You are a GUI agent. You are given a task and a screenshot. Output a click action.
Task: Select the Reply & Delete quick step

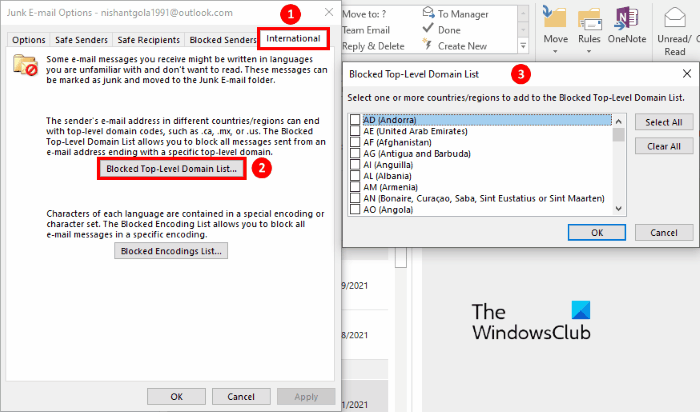coord(373,46)
